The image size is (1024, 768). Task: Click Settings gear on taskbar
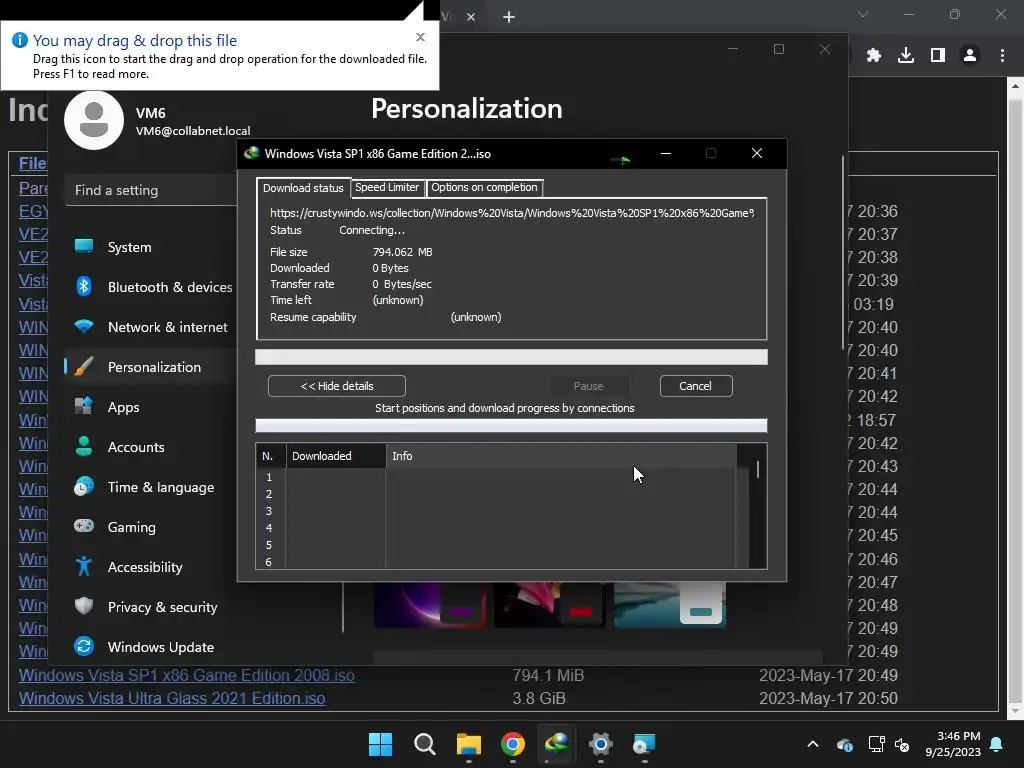click(600, 744)
